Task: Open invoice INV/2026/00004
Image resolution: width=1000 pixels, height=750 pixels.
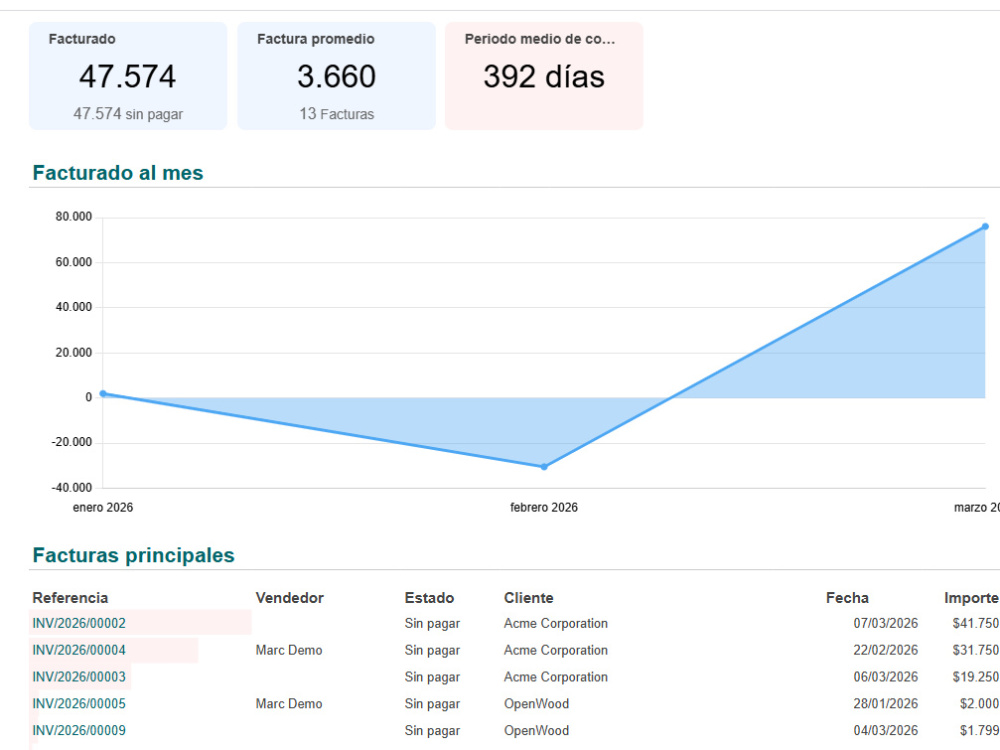Action: point(79,650)
